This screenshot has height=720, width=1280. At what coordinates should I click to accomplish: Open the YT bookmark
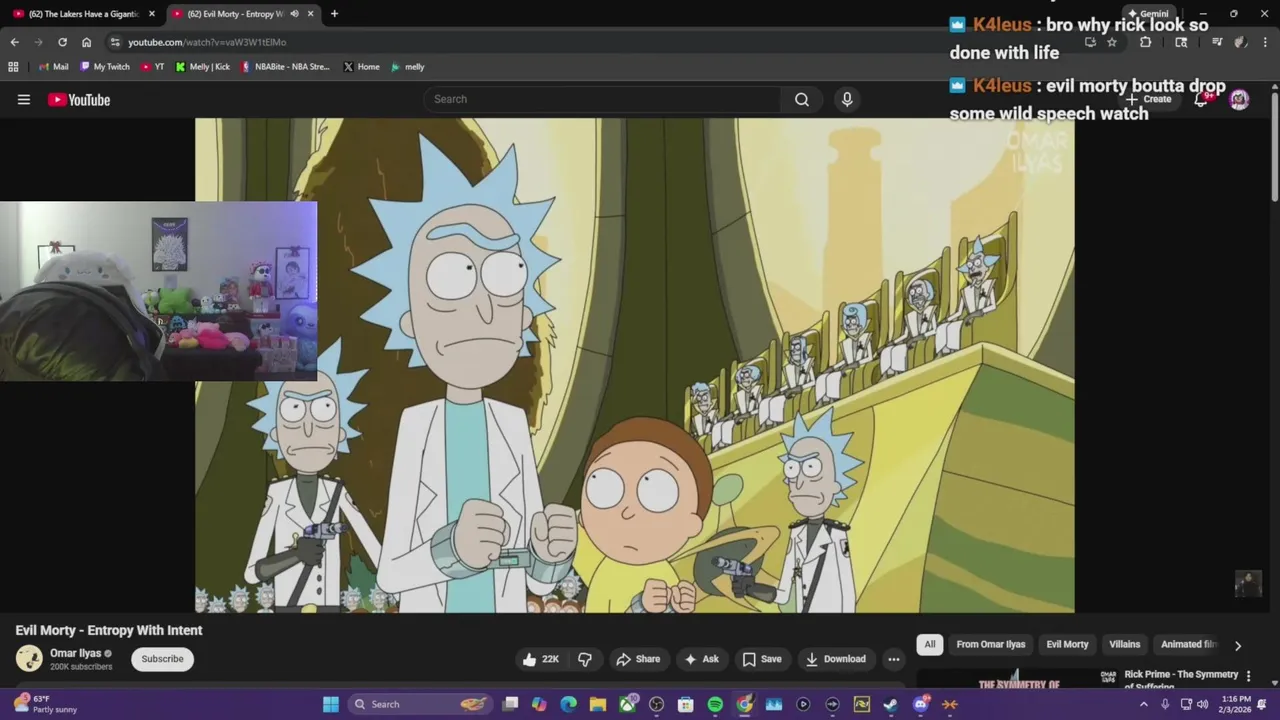[152, 67]
